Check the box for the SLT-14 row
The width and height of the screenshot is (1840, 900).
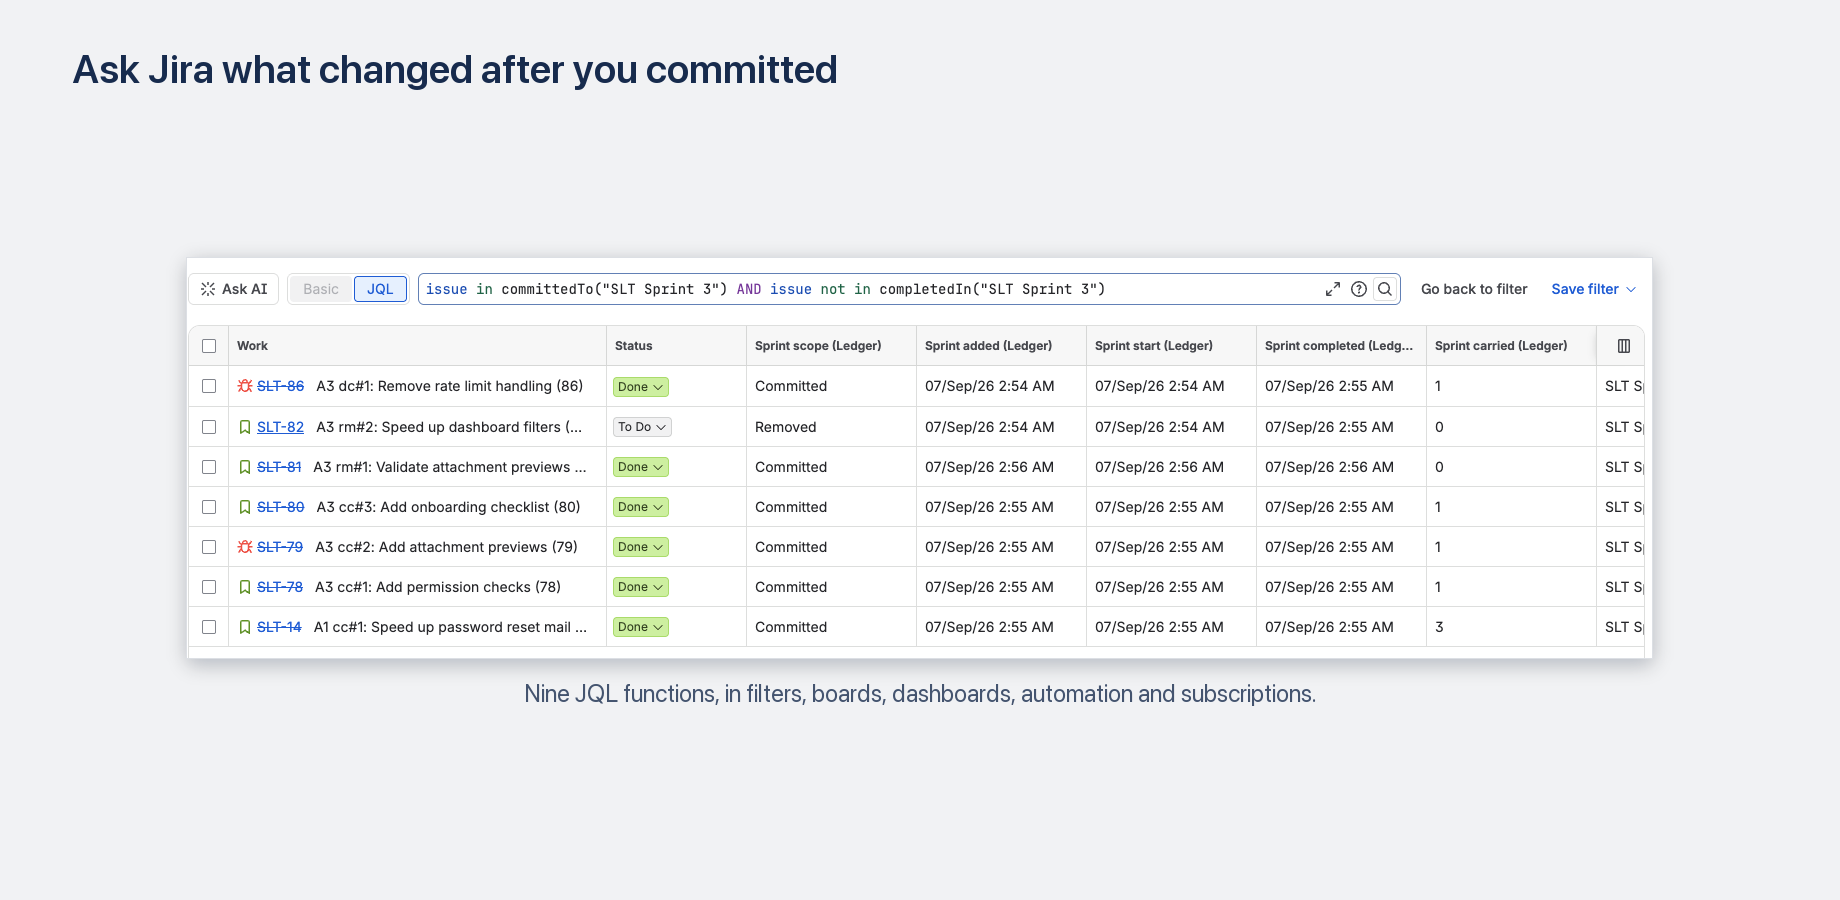pos(209,627)
